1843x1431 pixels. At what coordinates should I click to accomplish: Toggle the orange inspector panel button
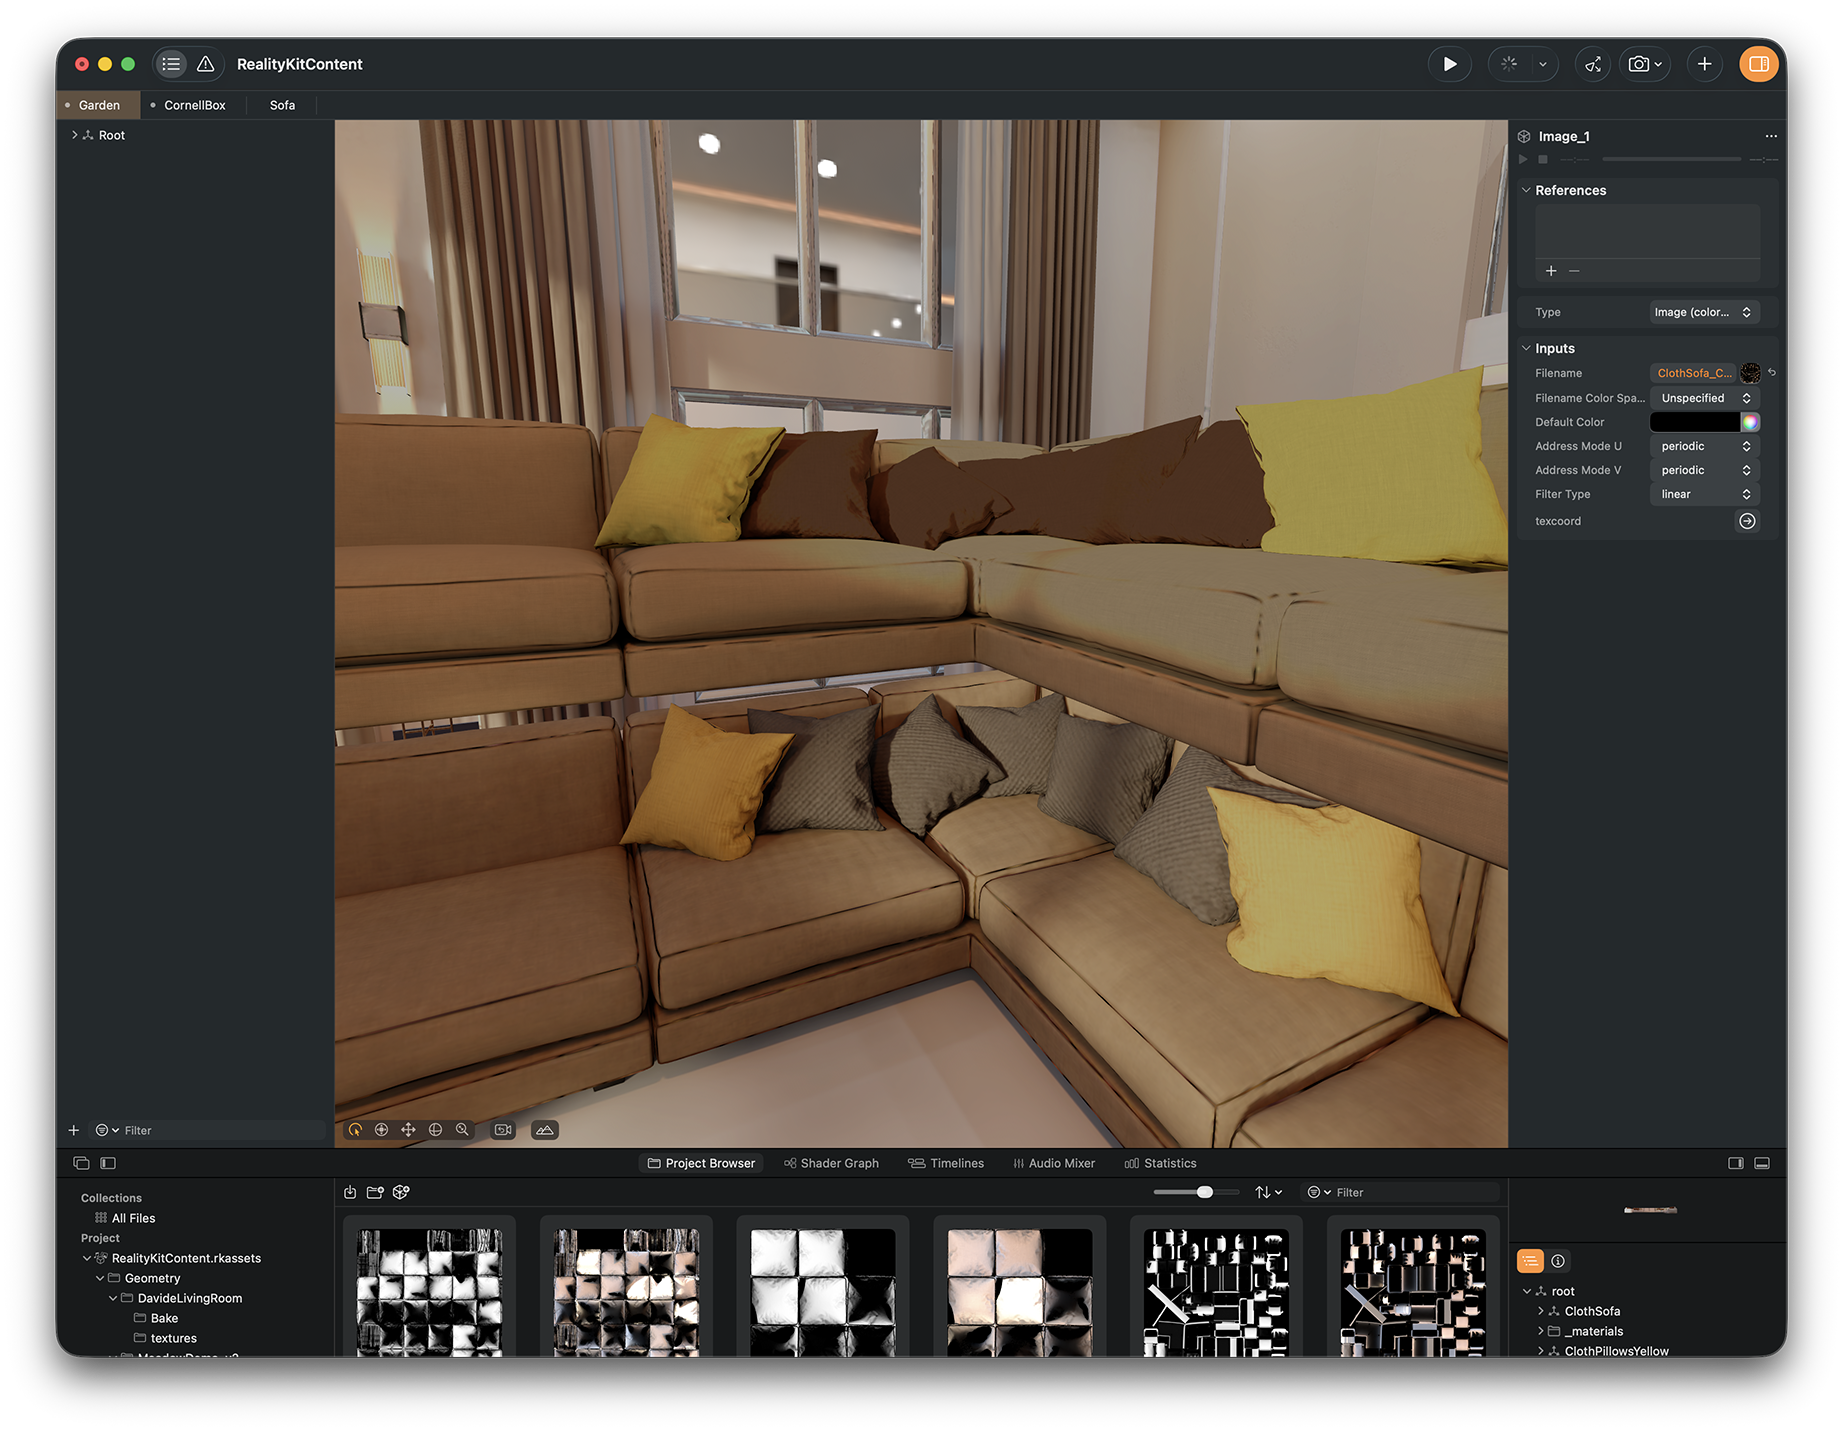click(x=1758, y=64)
